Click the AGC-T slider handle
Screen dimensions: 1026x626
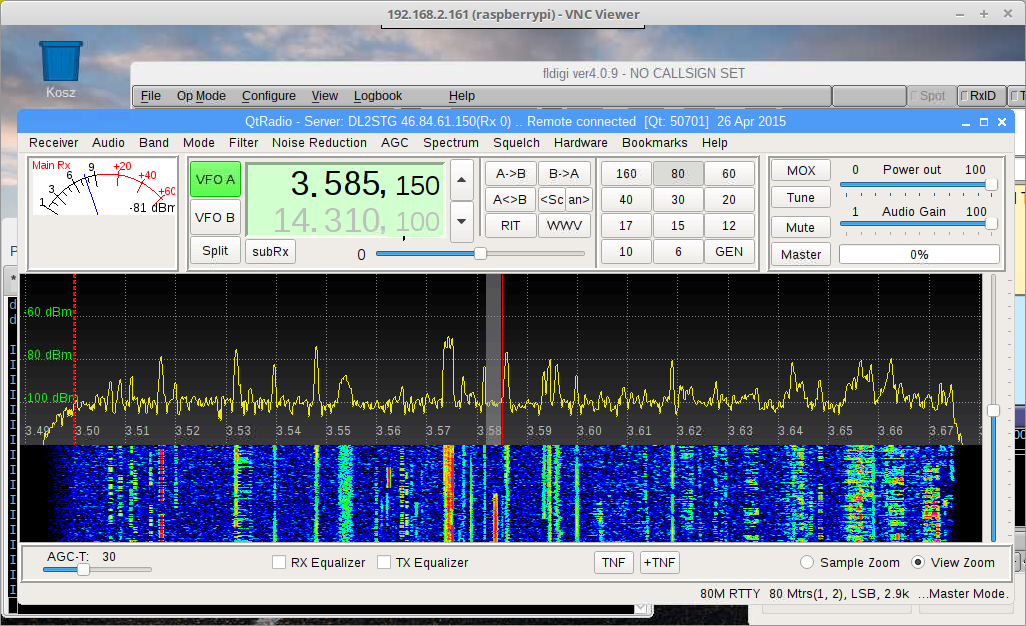point(83,569)
